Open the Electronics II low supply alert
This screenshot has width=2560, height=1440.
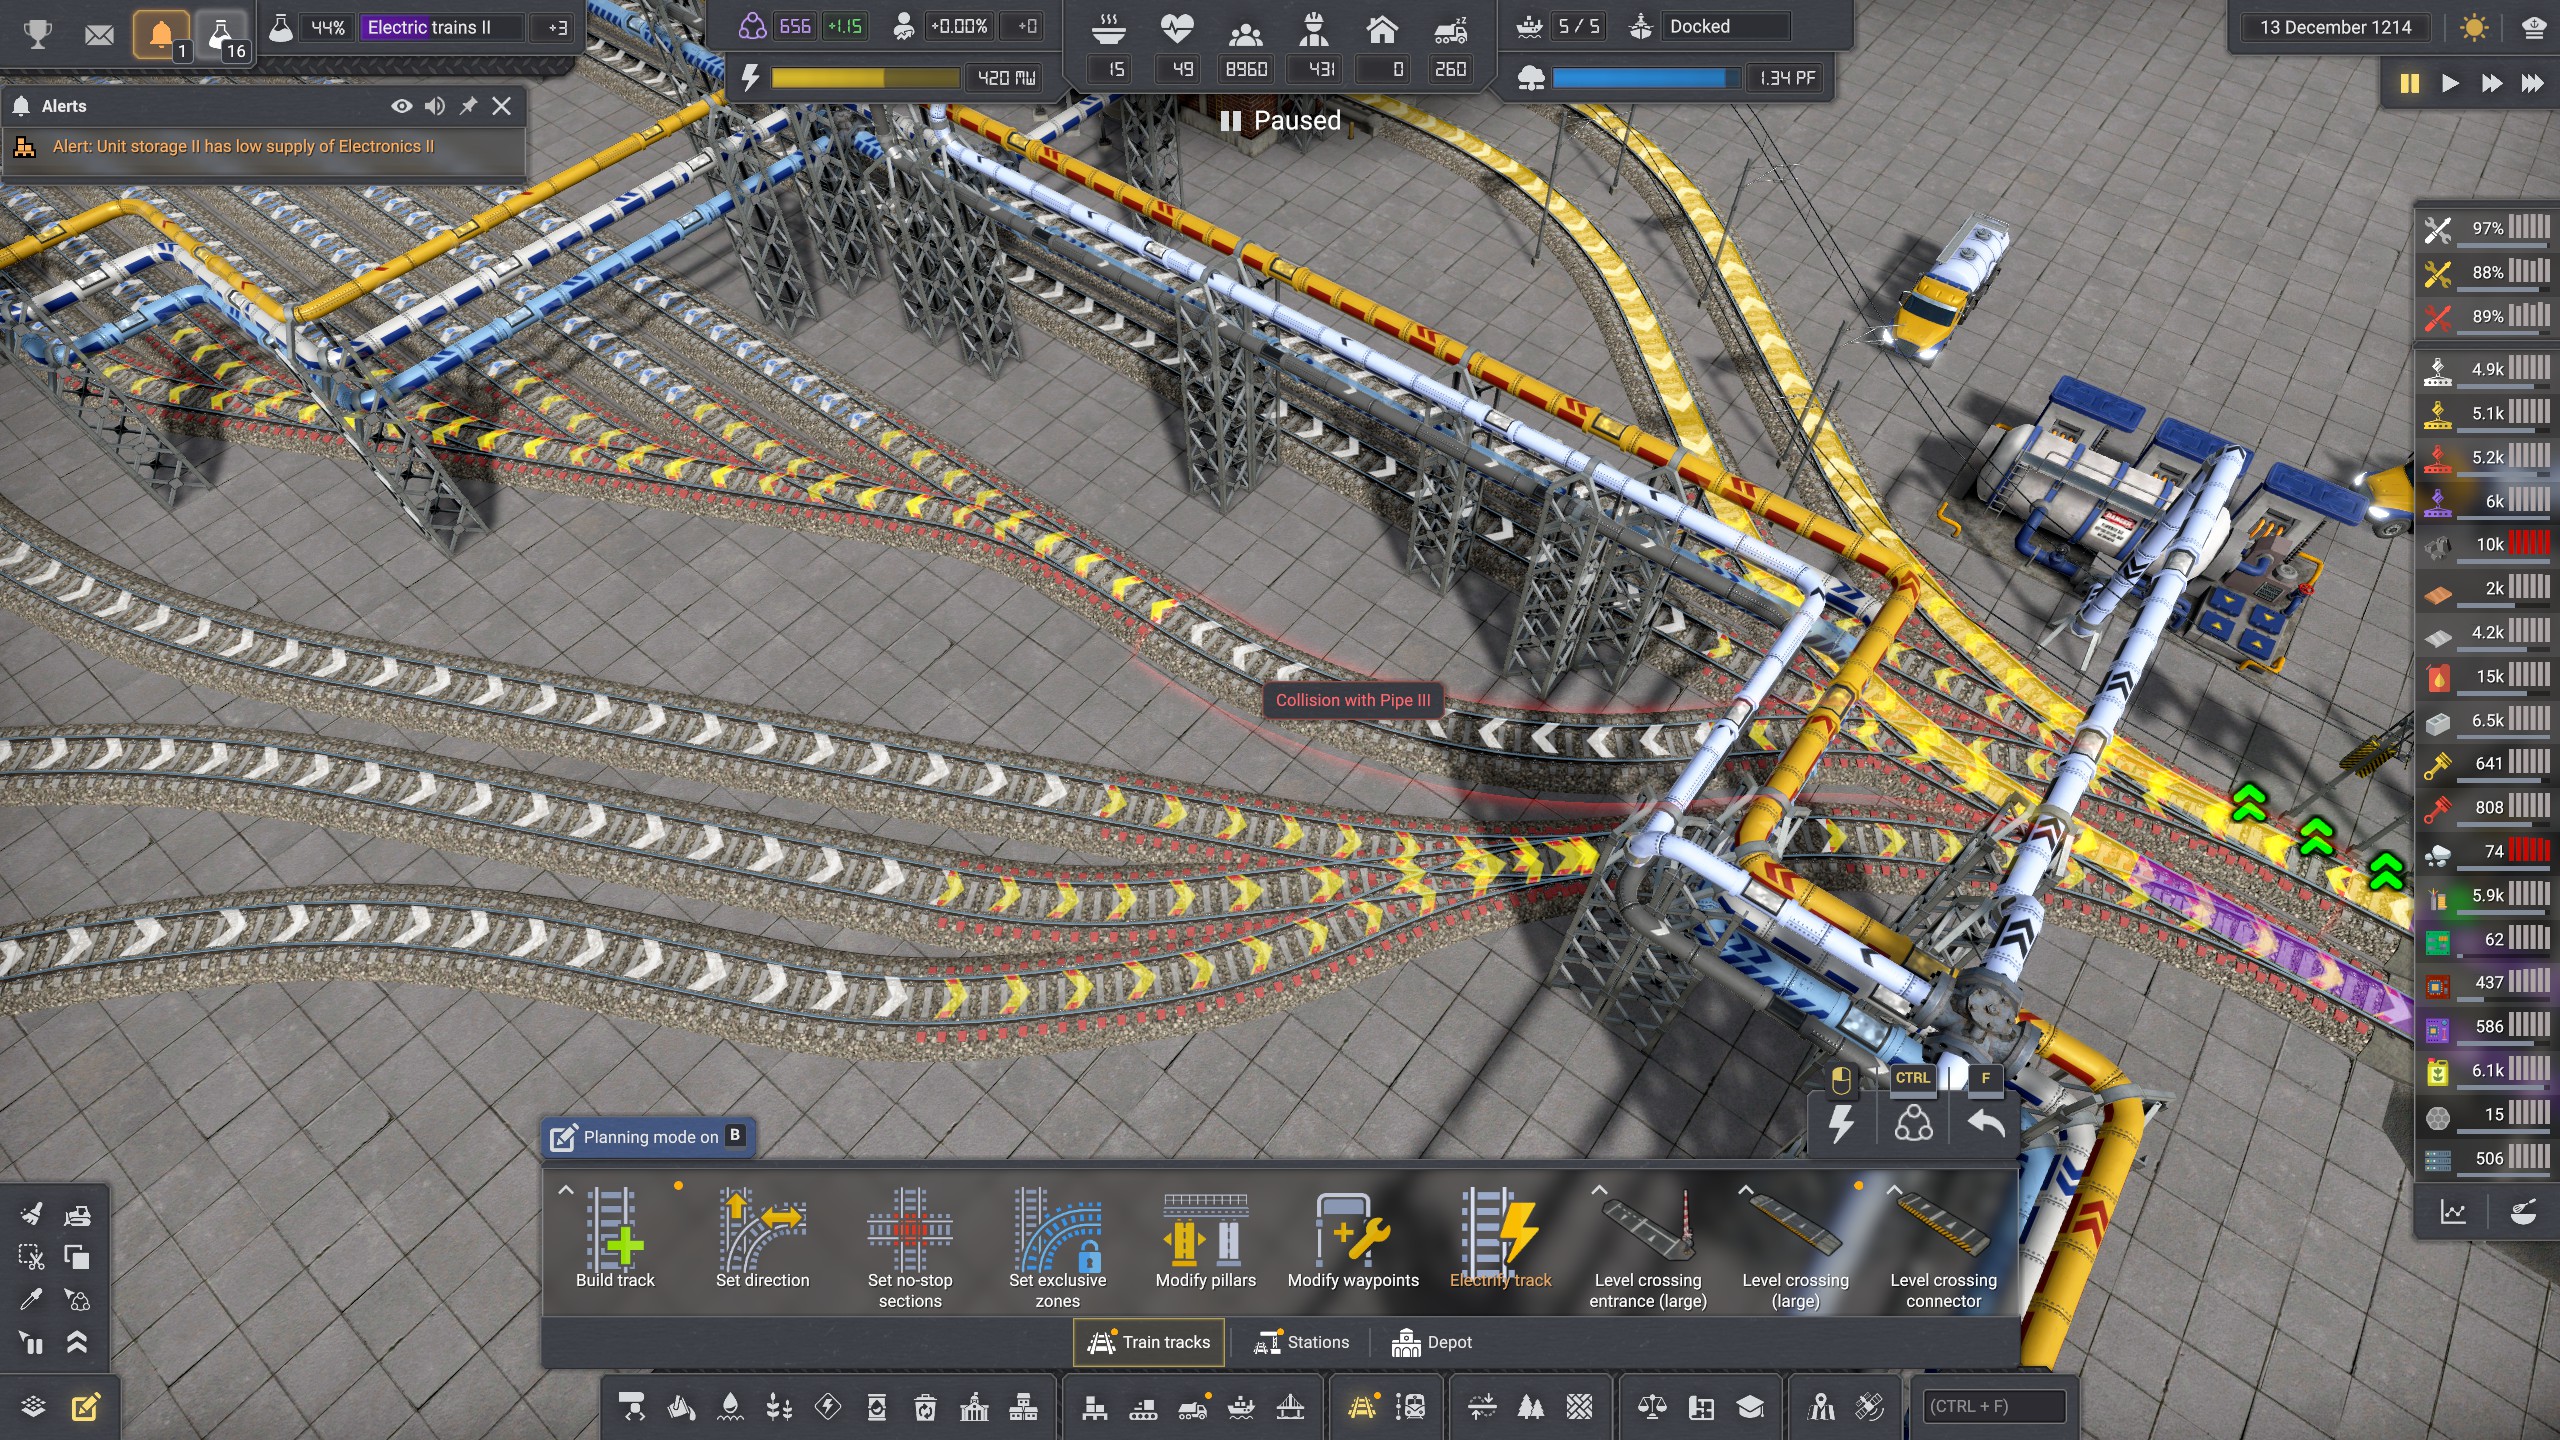click(243, 147)
